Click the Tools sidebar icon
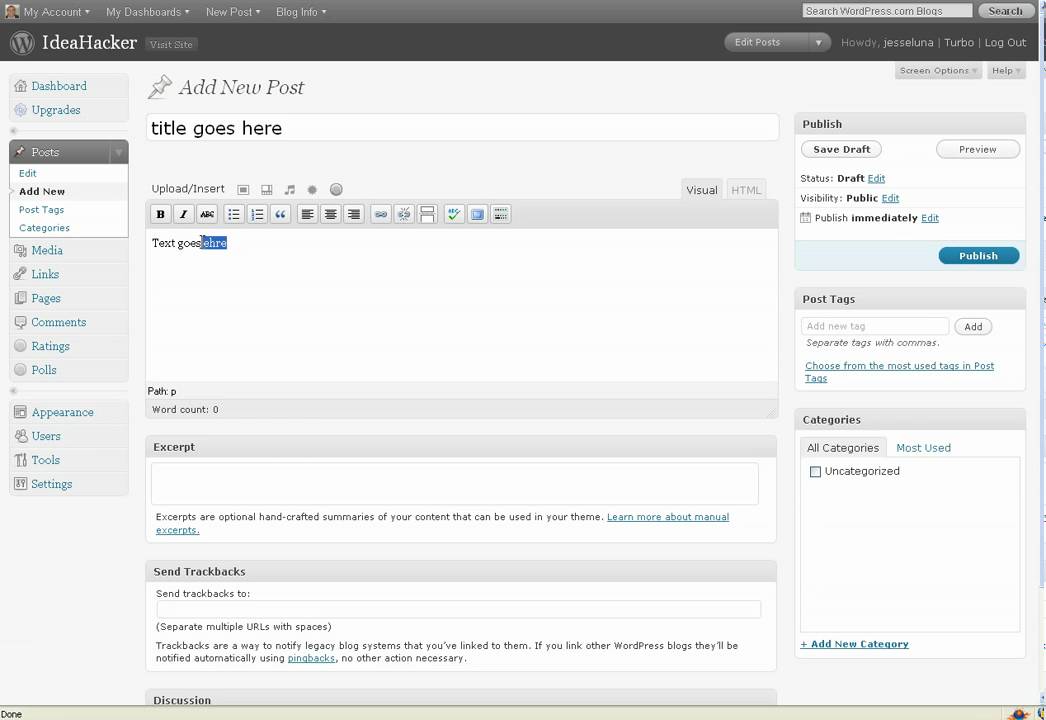 point(21,460)
